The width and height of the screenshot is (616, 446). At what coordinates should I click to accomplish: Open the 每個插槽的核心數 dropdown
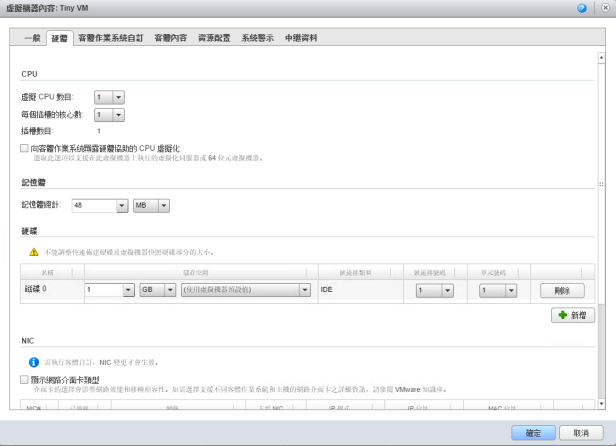pos(109,115)
